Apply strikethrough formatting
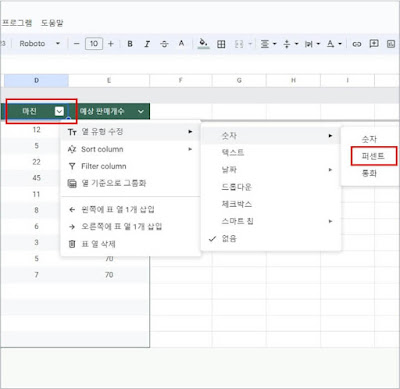This screenshot has width=400, height=389. [x=164, y=44]
